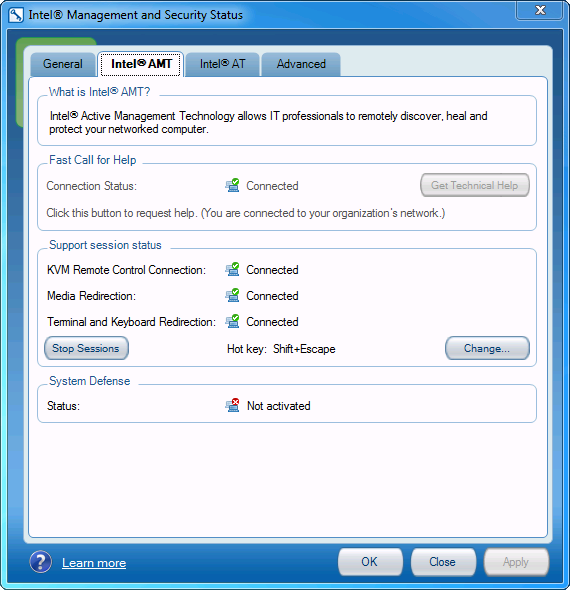
Task: Click the Apply button
Action: point(516,562)
